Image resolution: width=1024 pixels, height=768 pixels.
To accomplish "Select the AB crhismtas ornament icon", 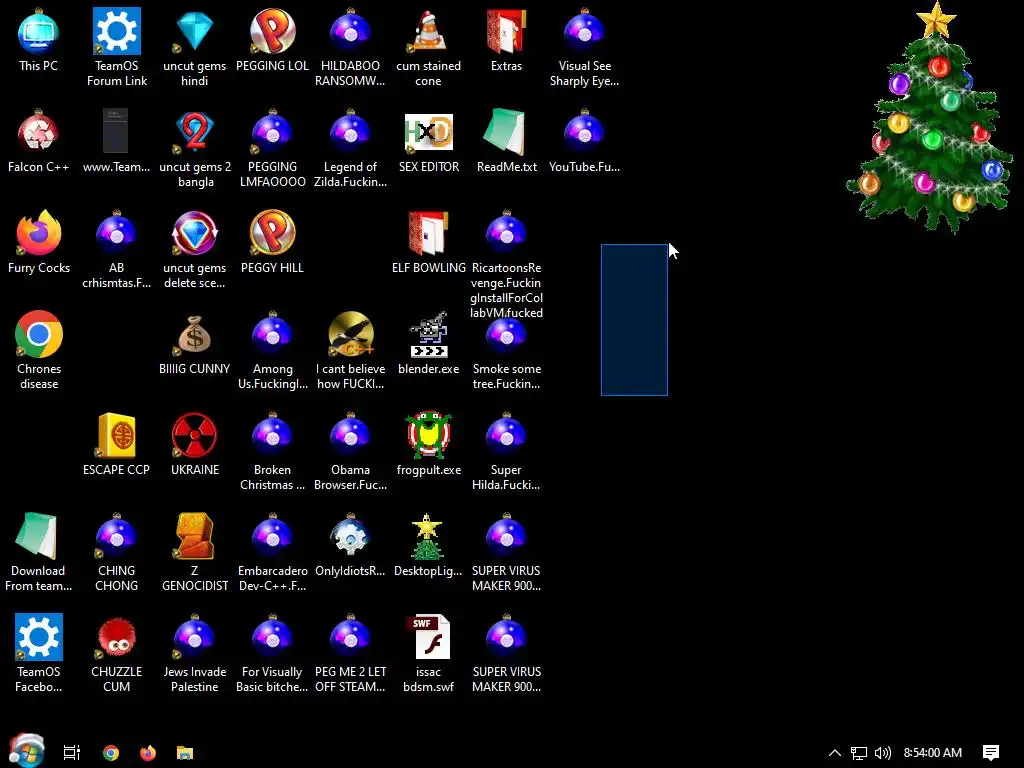I will point(116,233).
